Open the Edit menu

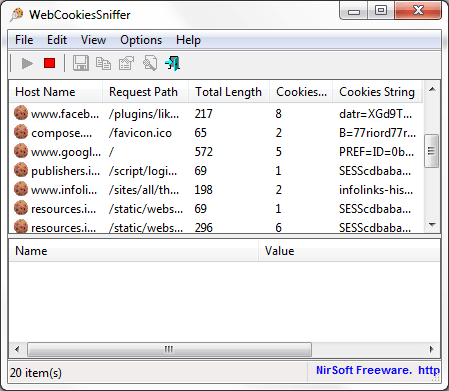click(57, 40)
